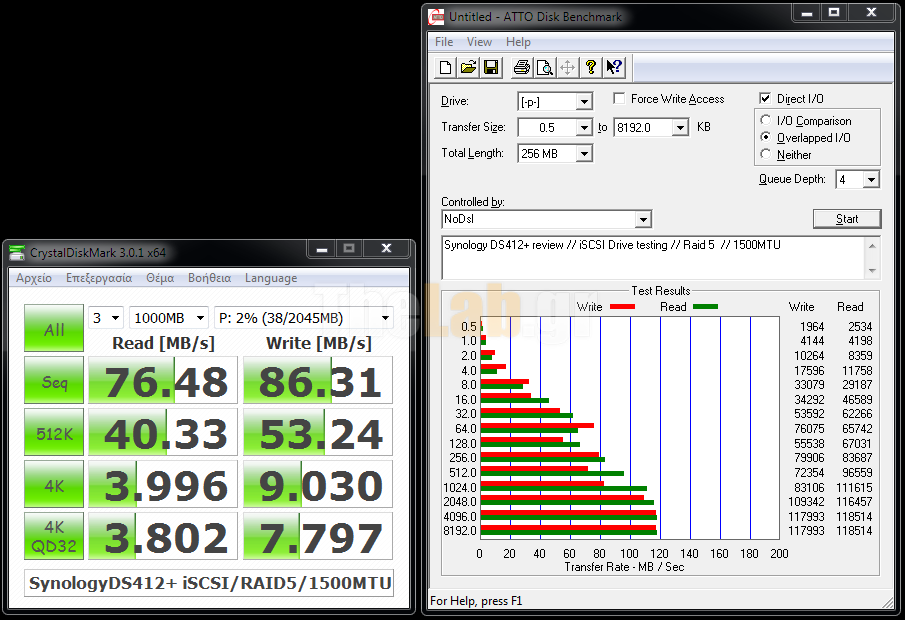The width and height of the screenshot is (905, 620).
Task: Click the ATTO read result 2534
Action: tap(860, 327)
